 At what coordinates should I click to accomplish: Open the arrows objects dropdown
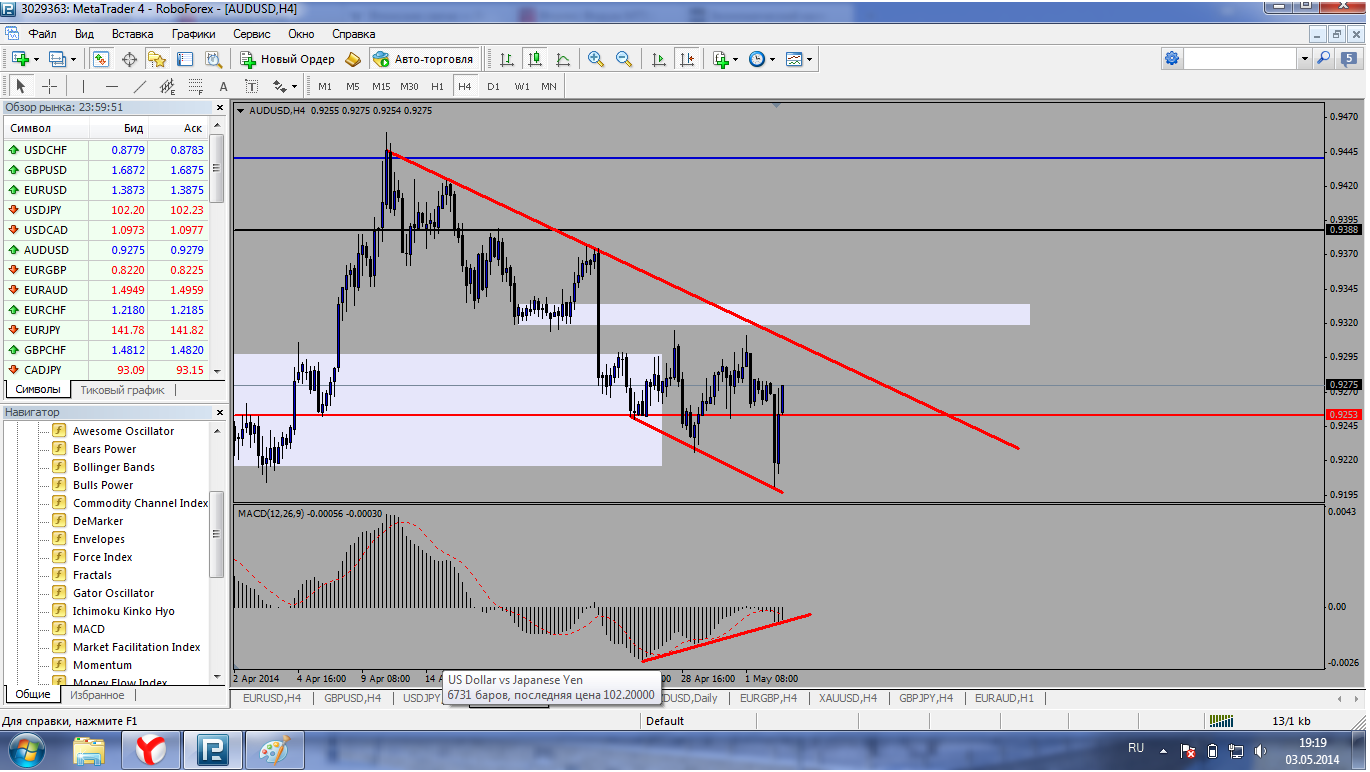point(285,86)
